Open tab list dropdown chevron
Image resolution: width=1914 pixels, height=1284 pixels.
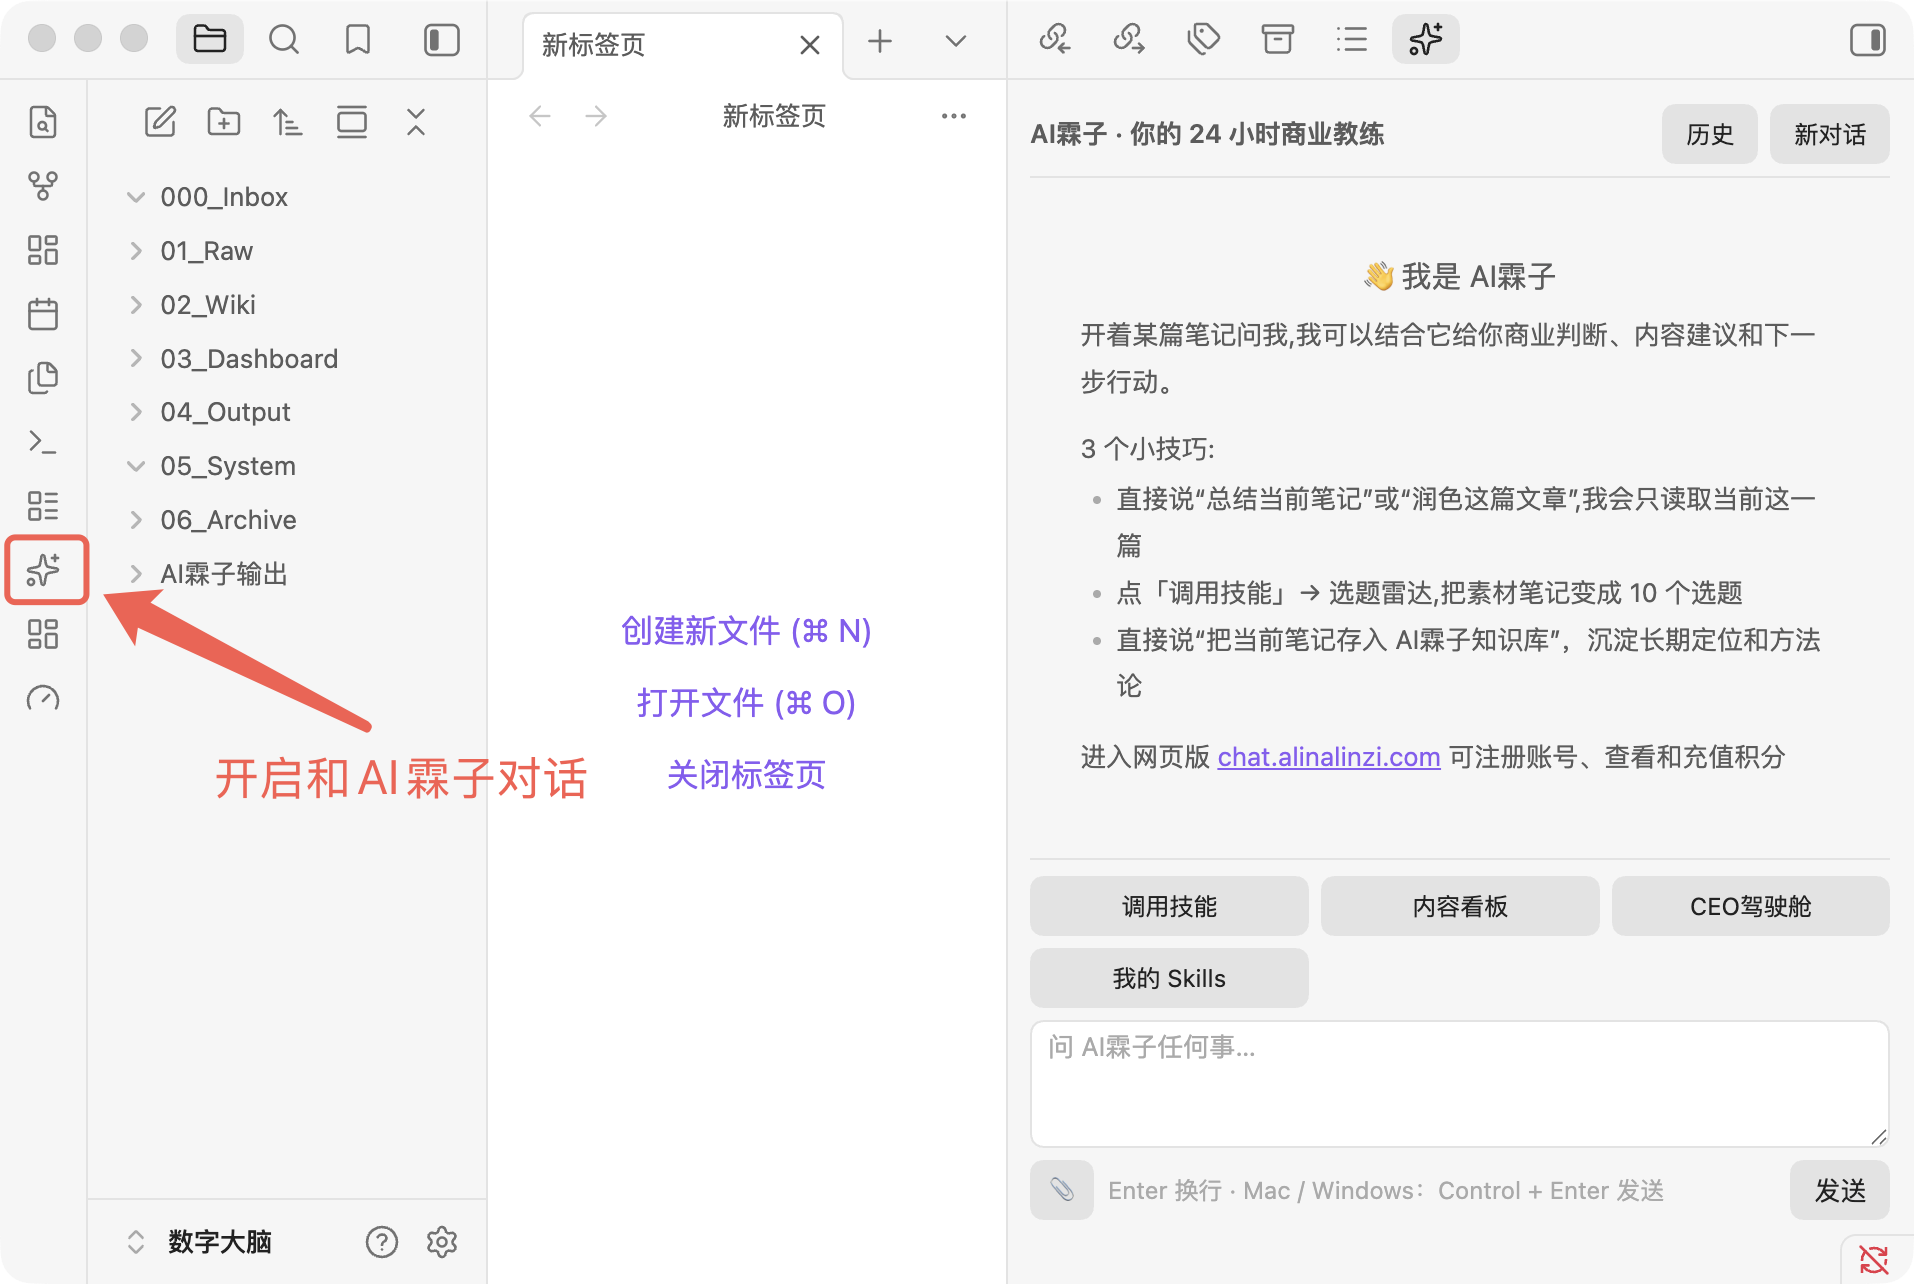(956, 41)
